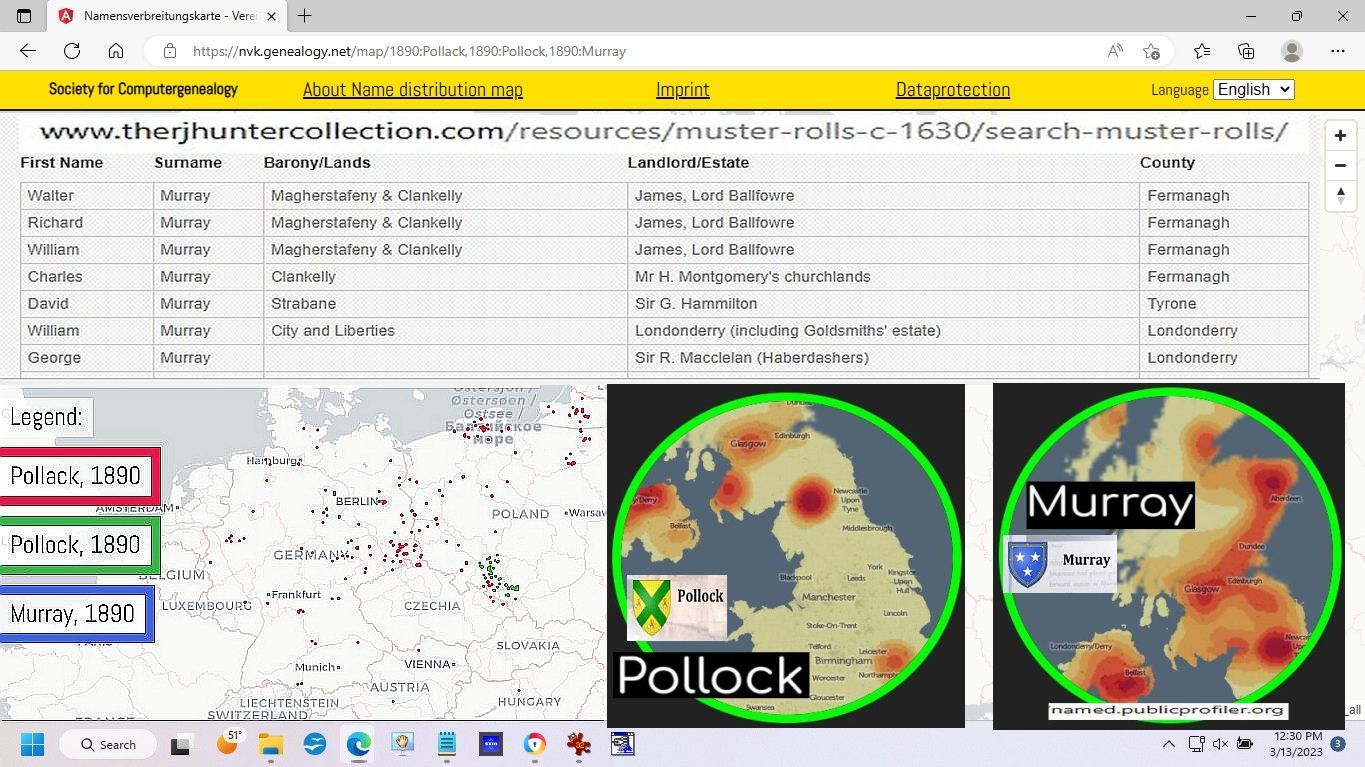
Task: Click the Pollock heat map thumbnail
Action: tap(786, 556)
